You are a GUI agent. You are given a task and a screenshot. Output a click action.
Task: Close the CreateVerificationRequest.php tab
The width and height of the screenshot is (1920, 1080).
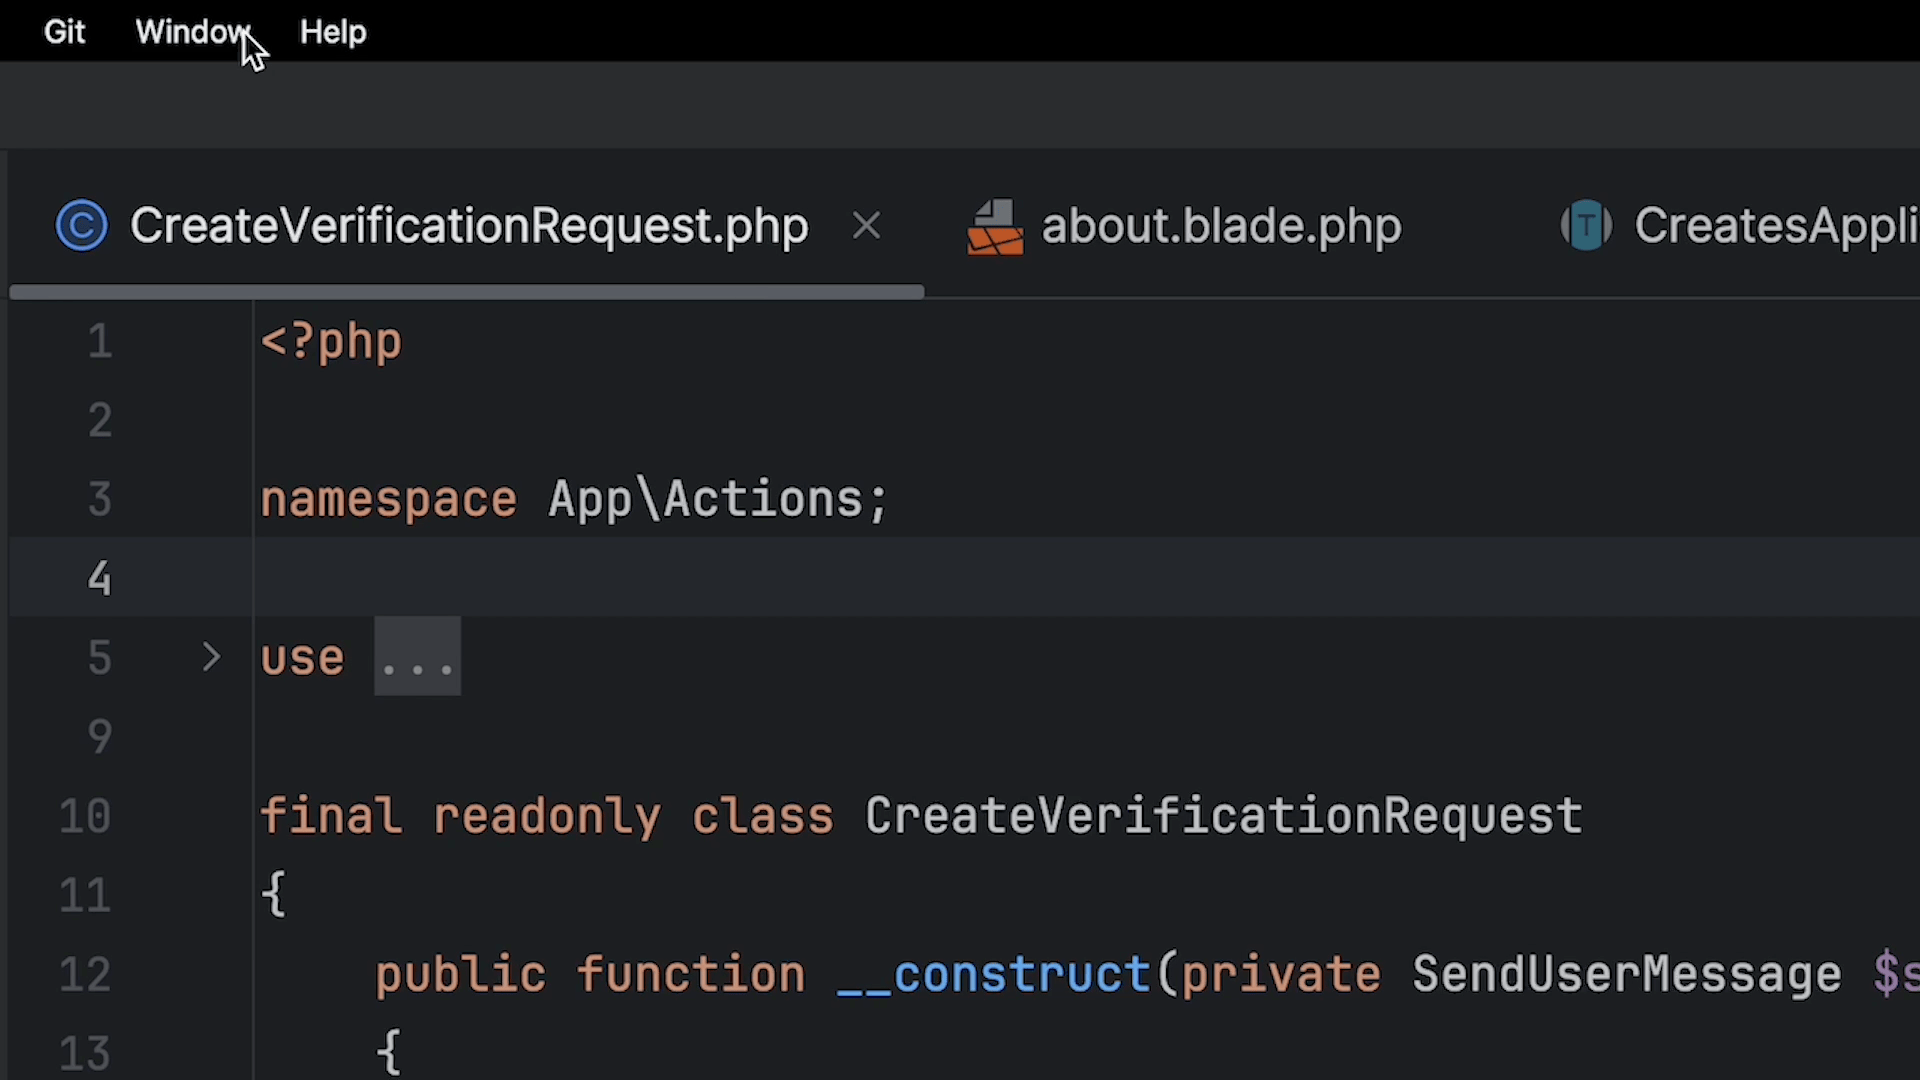[866, 226]
